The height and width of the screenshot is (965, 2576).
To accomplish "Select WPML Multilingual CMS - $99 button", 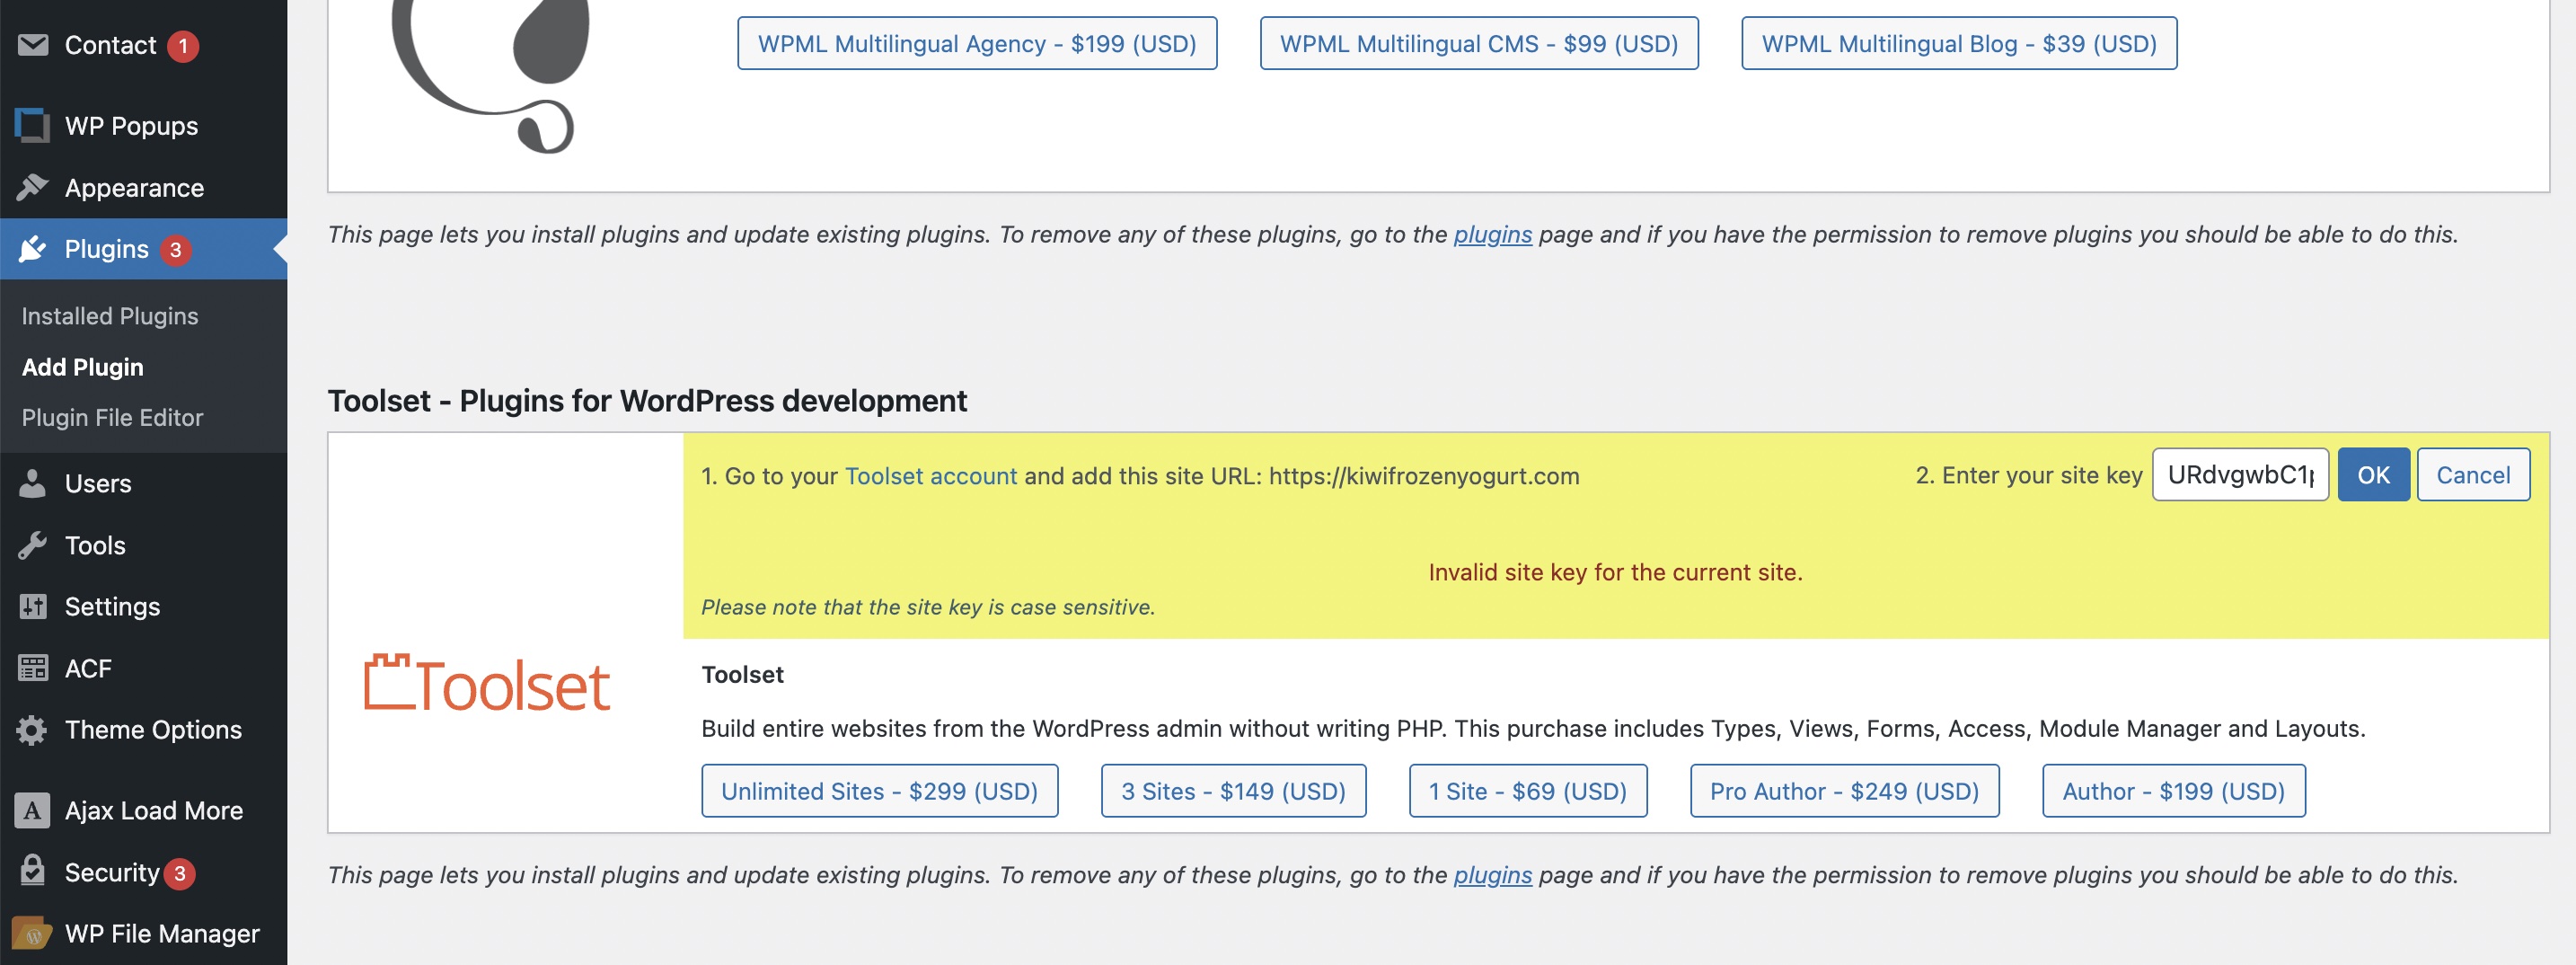I will tap(1478, 44).
